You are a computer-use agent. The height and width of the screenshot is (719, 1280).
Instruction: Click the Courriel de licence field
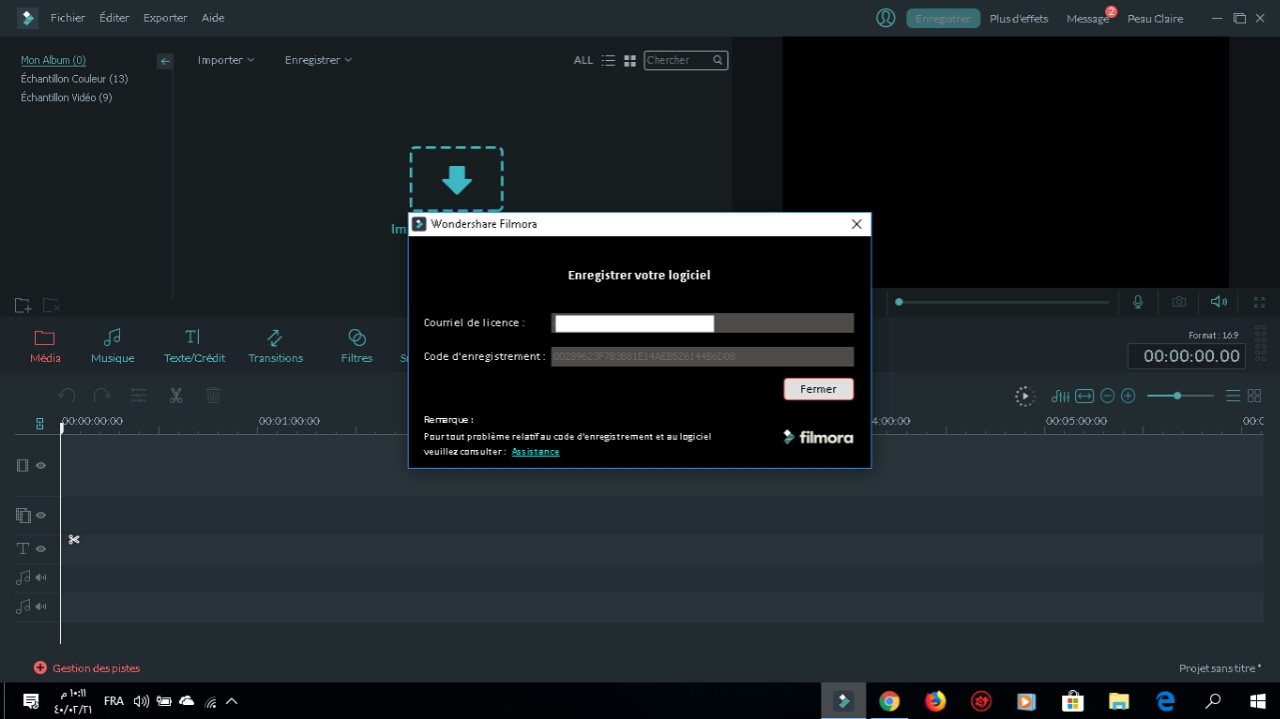[702, 323]
